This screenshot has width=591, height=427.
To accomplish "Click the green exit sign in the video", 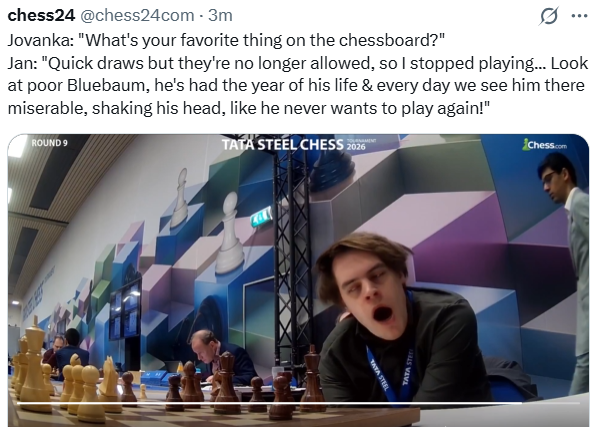I will [261, 216].
